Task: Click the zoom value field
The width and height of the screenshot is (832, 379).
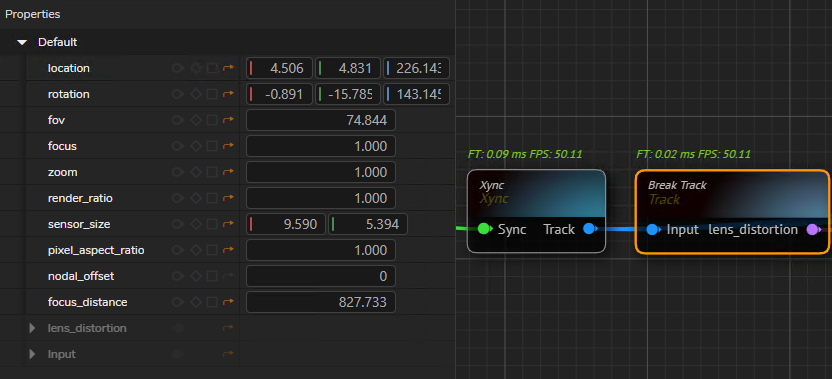Action: click(321, 172)
